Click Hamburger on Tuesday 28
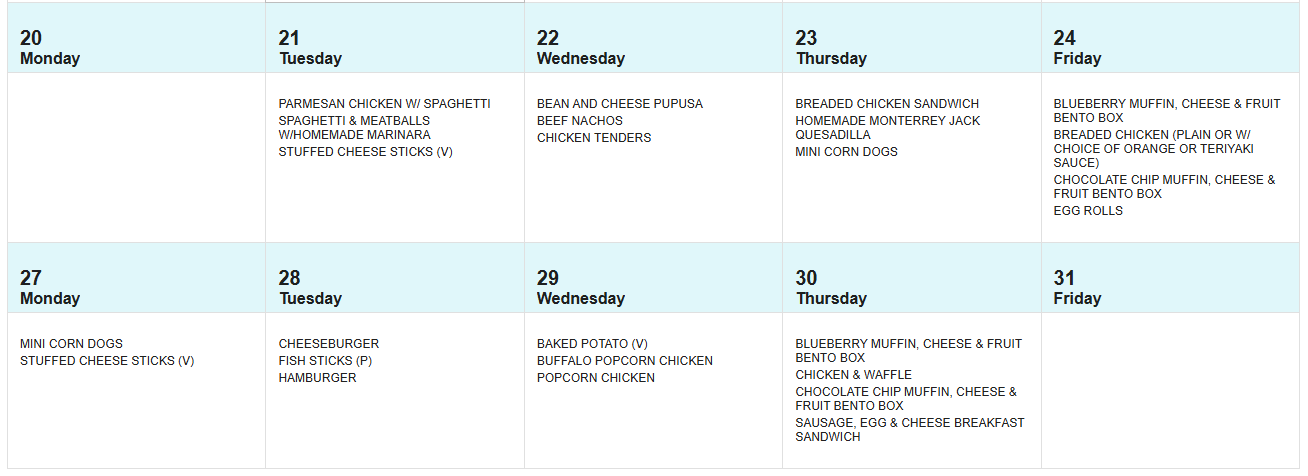 click(x=317, y=378)
